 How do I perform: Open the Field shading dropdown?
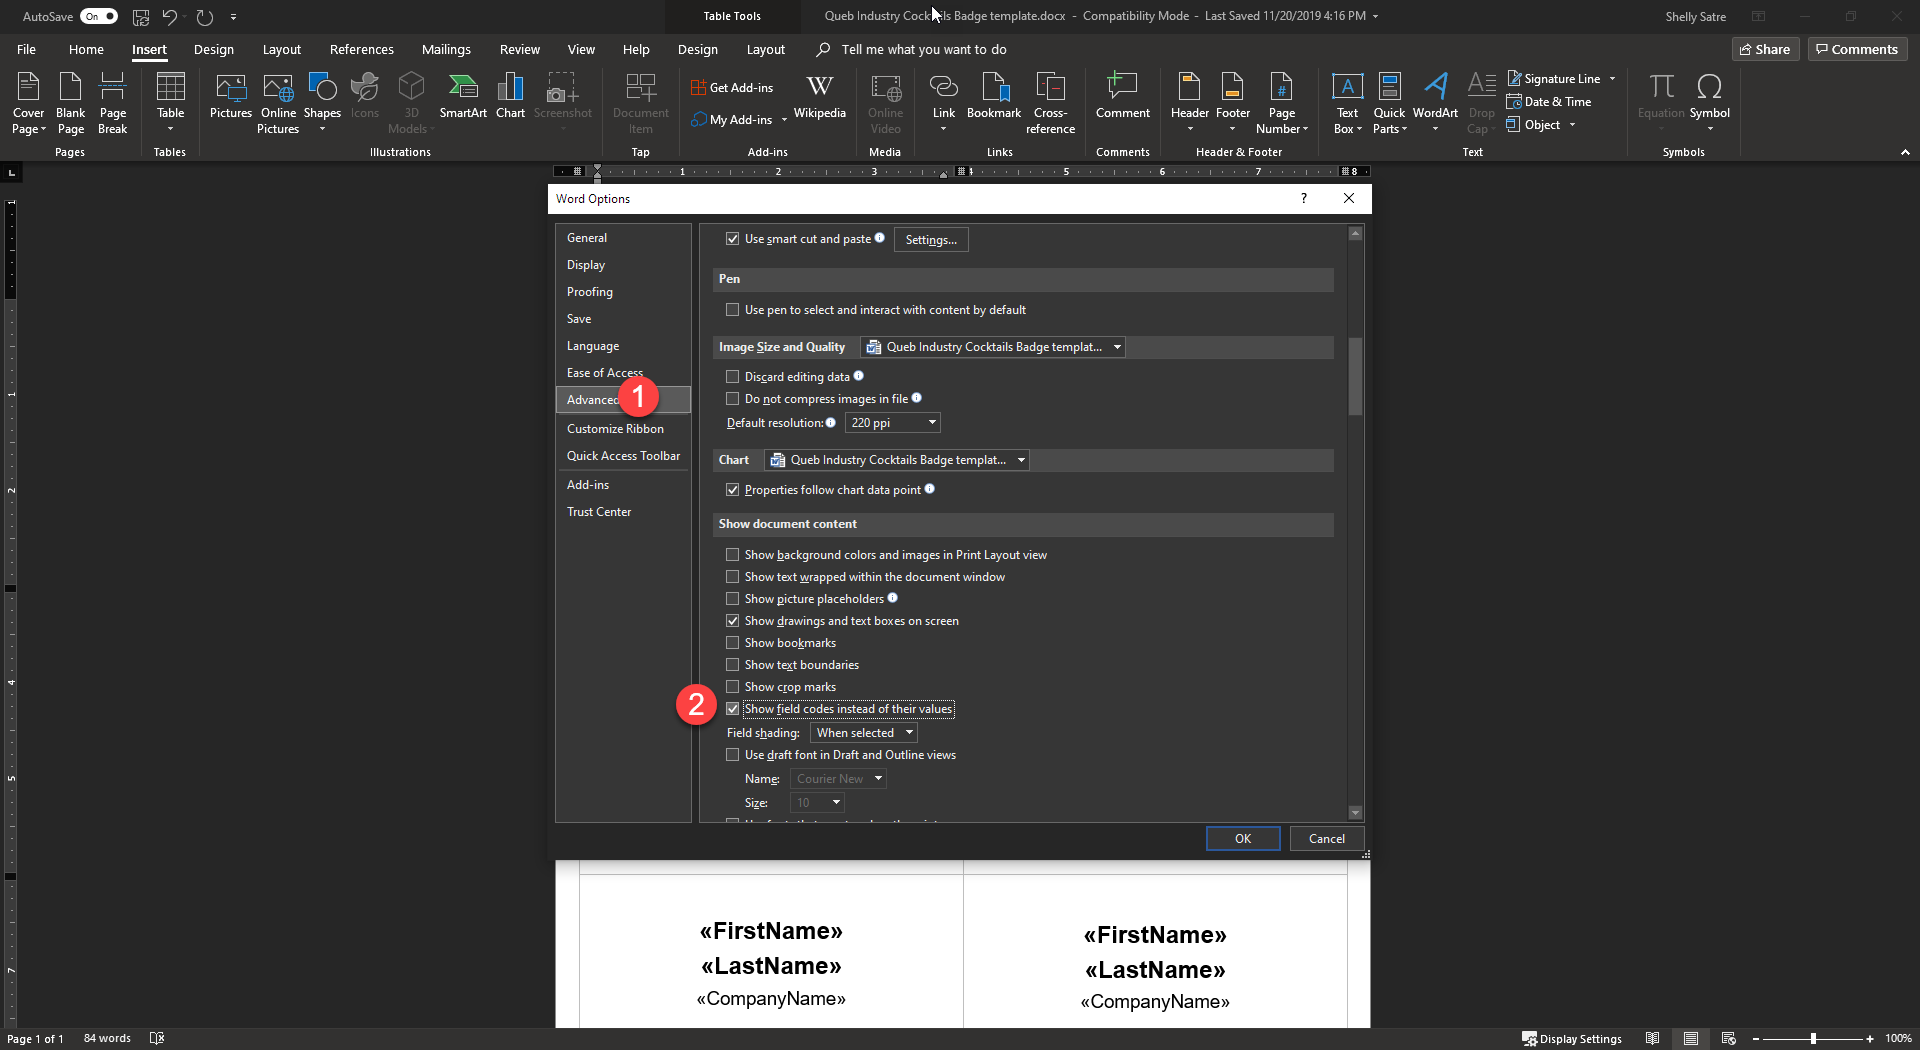pos(864,733)
